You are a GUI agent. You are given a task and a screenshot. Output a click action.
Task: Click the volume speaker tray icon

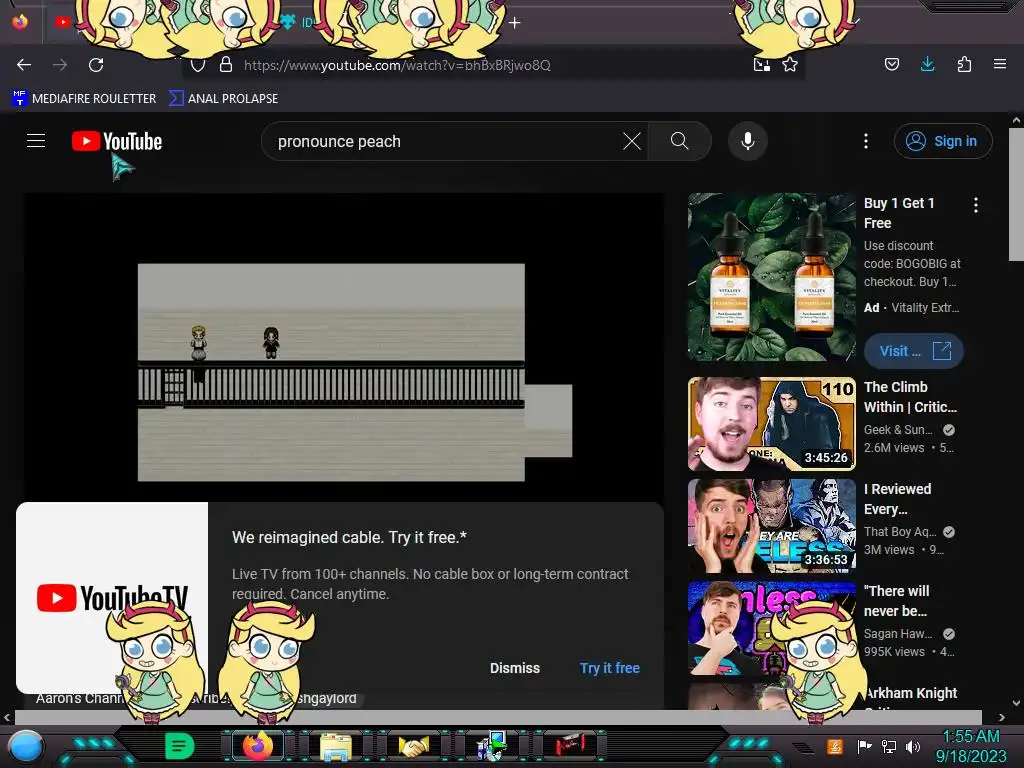tap(913, 746)
